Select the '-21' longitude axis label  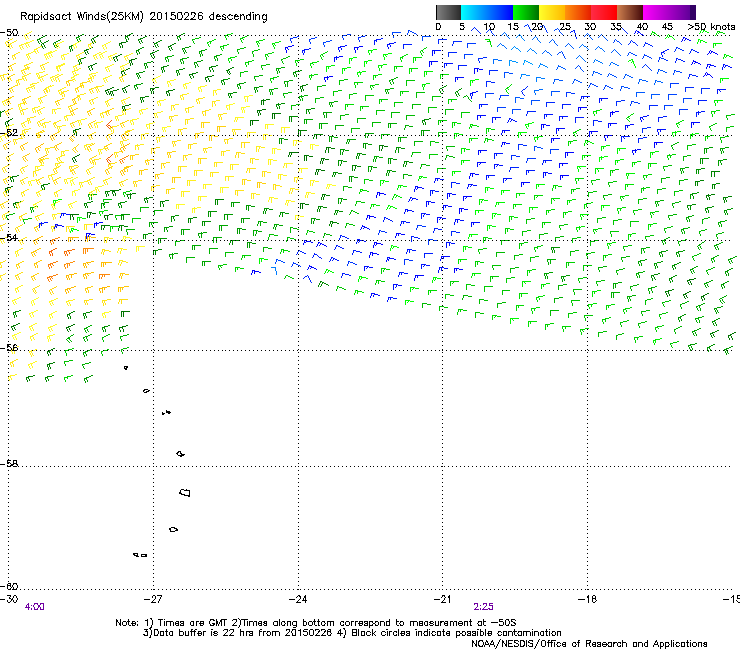click(x=442, y=599)
